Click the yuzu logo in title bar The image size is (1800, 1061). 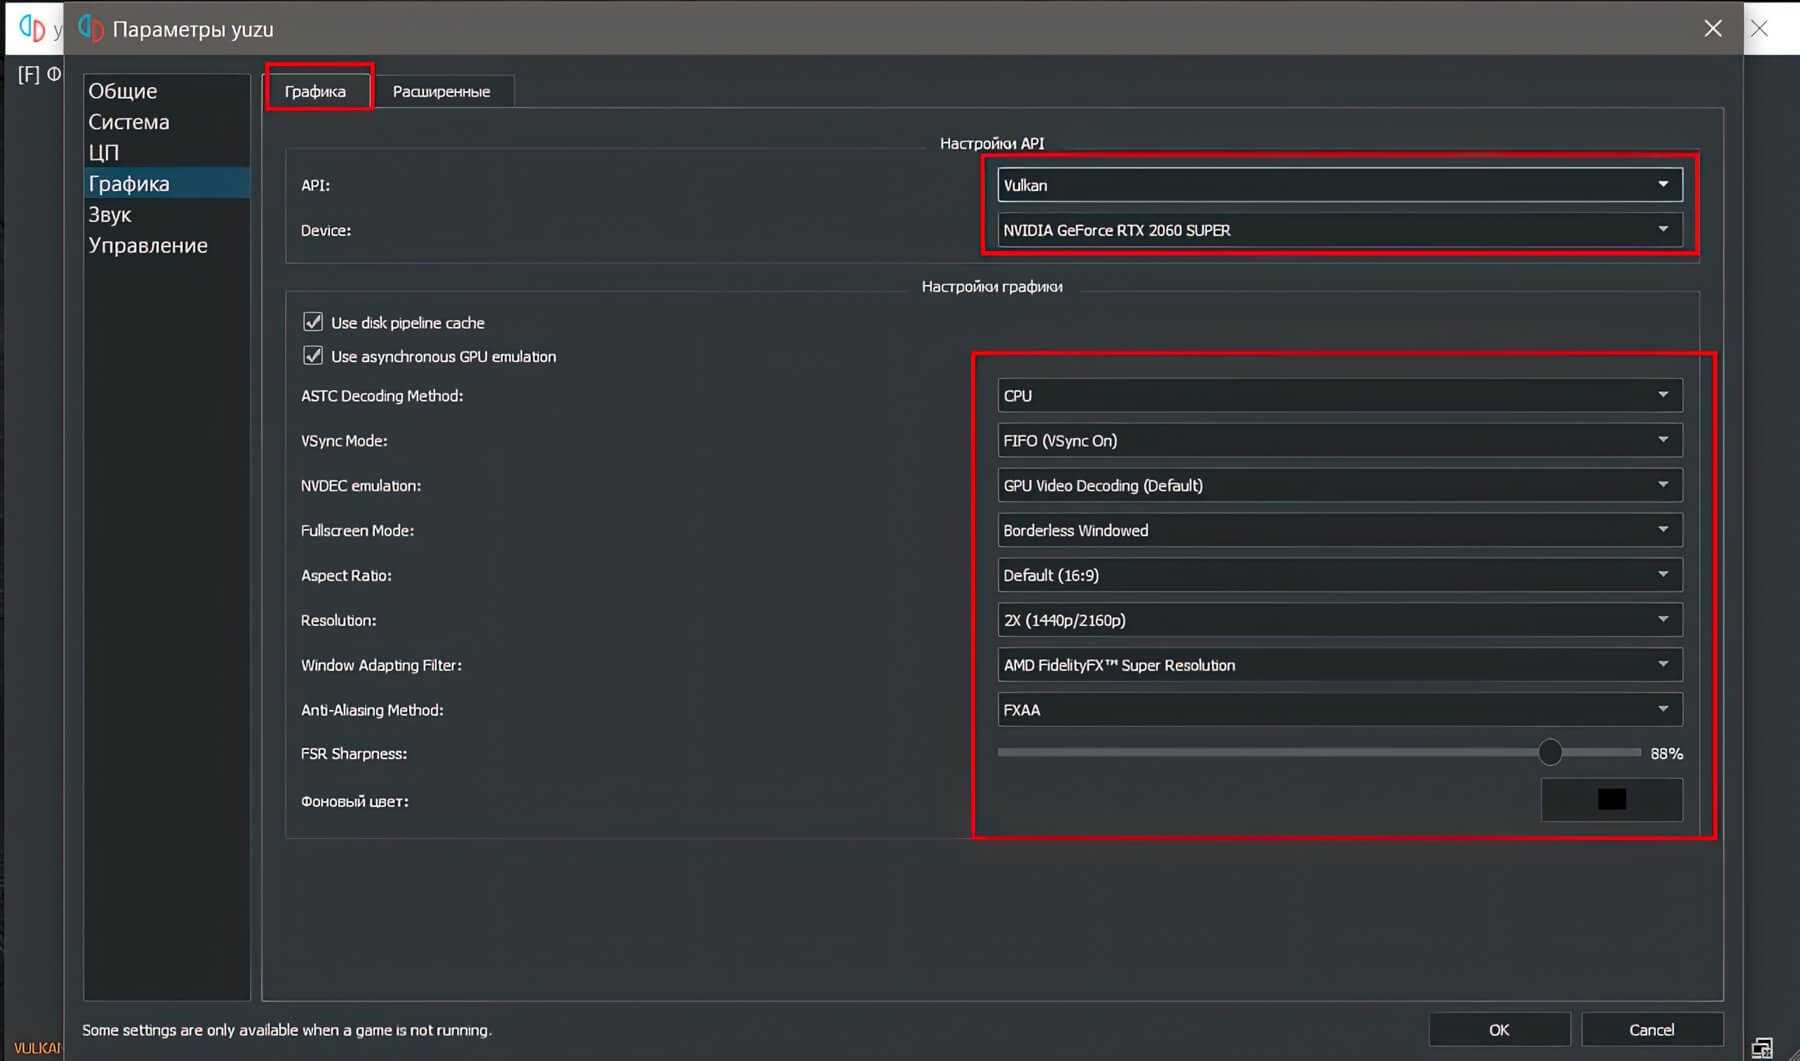91,29
